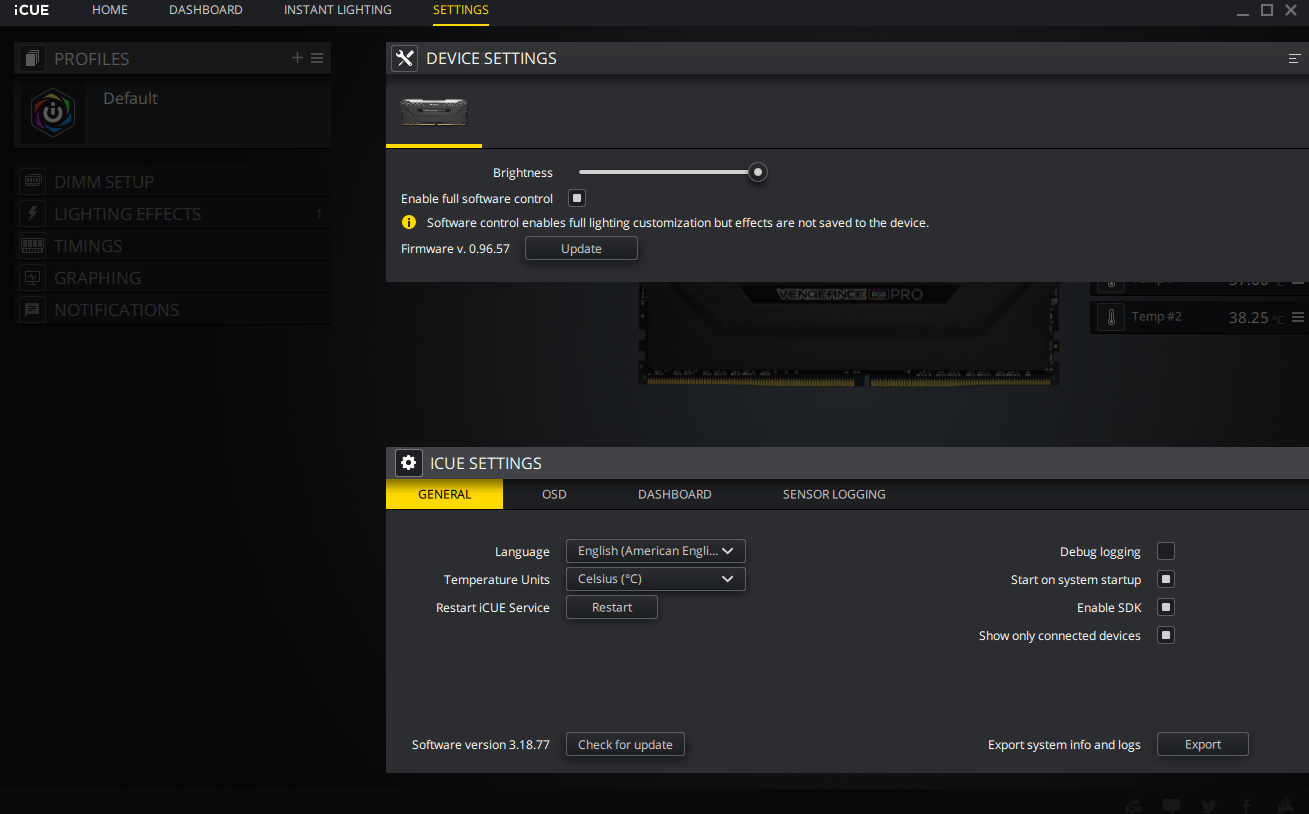The image size is (1309, 814).
Task: Click the firmware Update button
Action: [581, 248]
